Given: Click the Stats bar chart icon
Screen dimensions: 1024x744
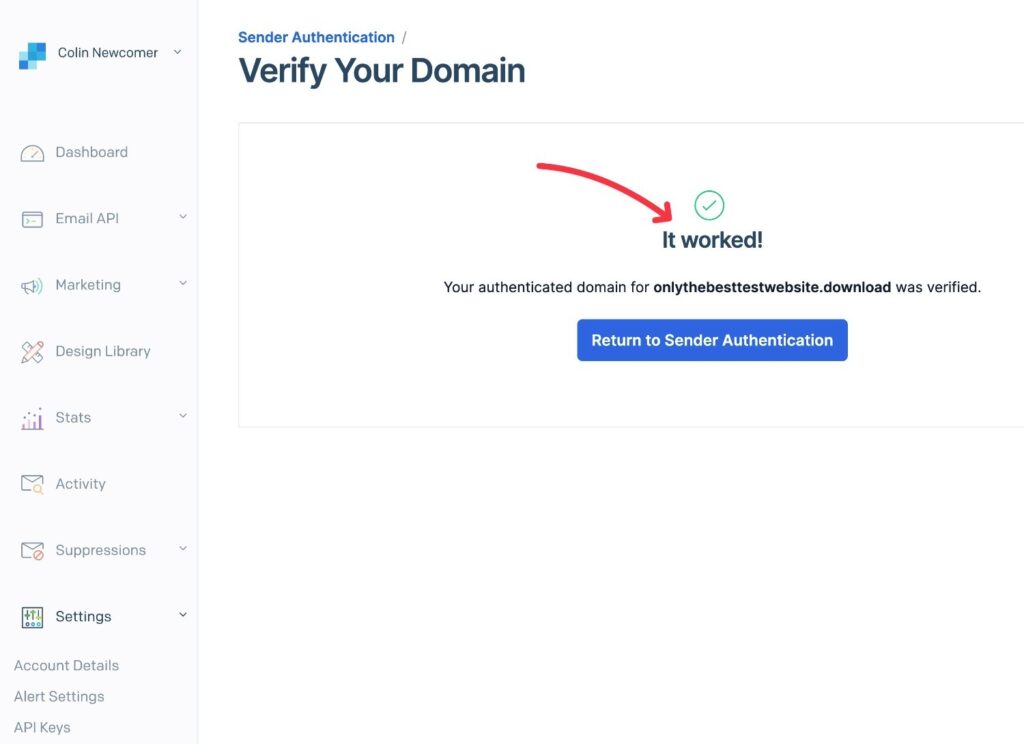Looking at the screenshot, I should pyautogui.click(x=31, y=417).
